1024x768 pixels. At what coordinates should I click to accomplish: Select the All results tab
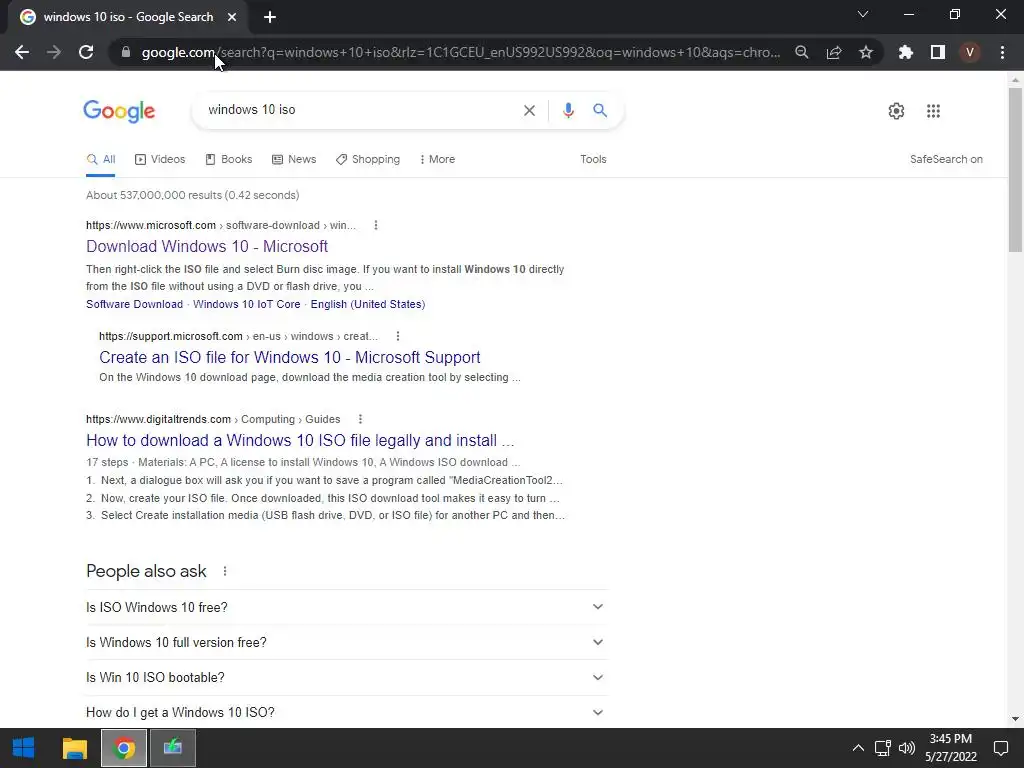coord(101,159)
